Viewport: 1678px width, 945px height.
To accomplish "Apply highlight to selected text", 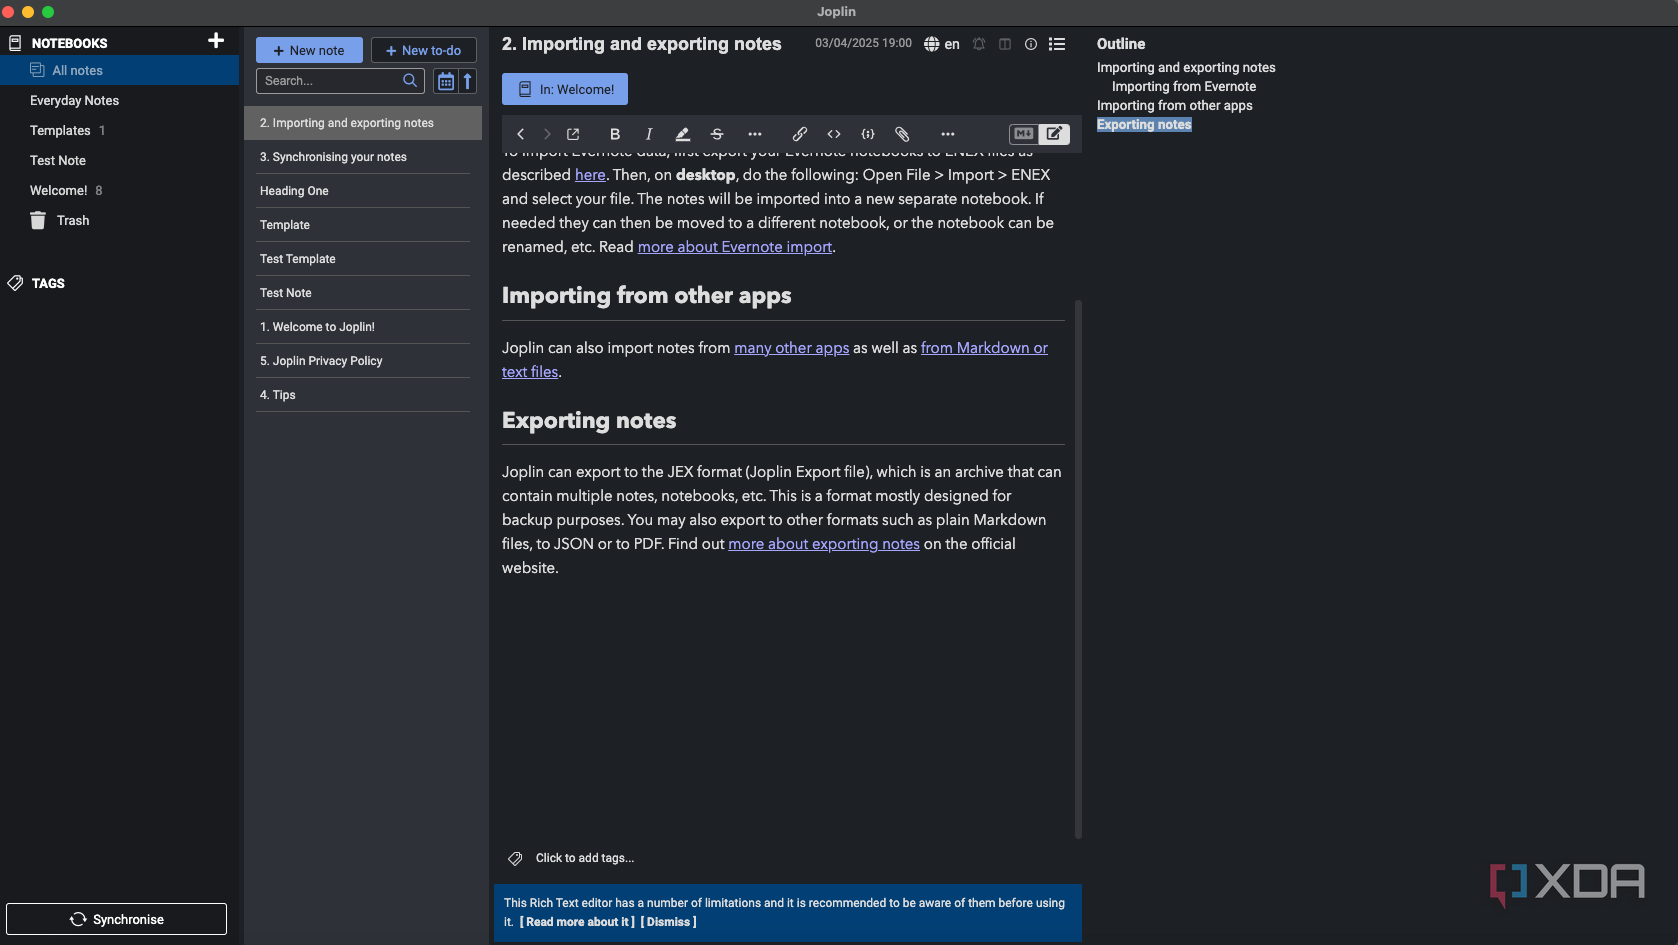I will click(x=683, y=134).
